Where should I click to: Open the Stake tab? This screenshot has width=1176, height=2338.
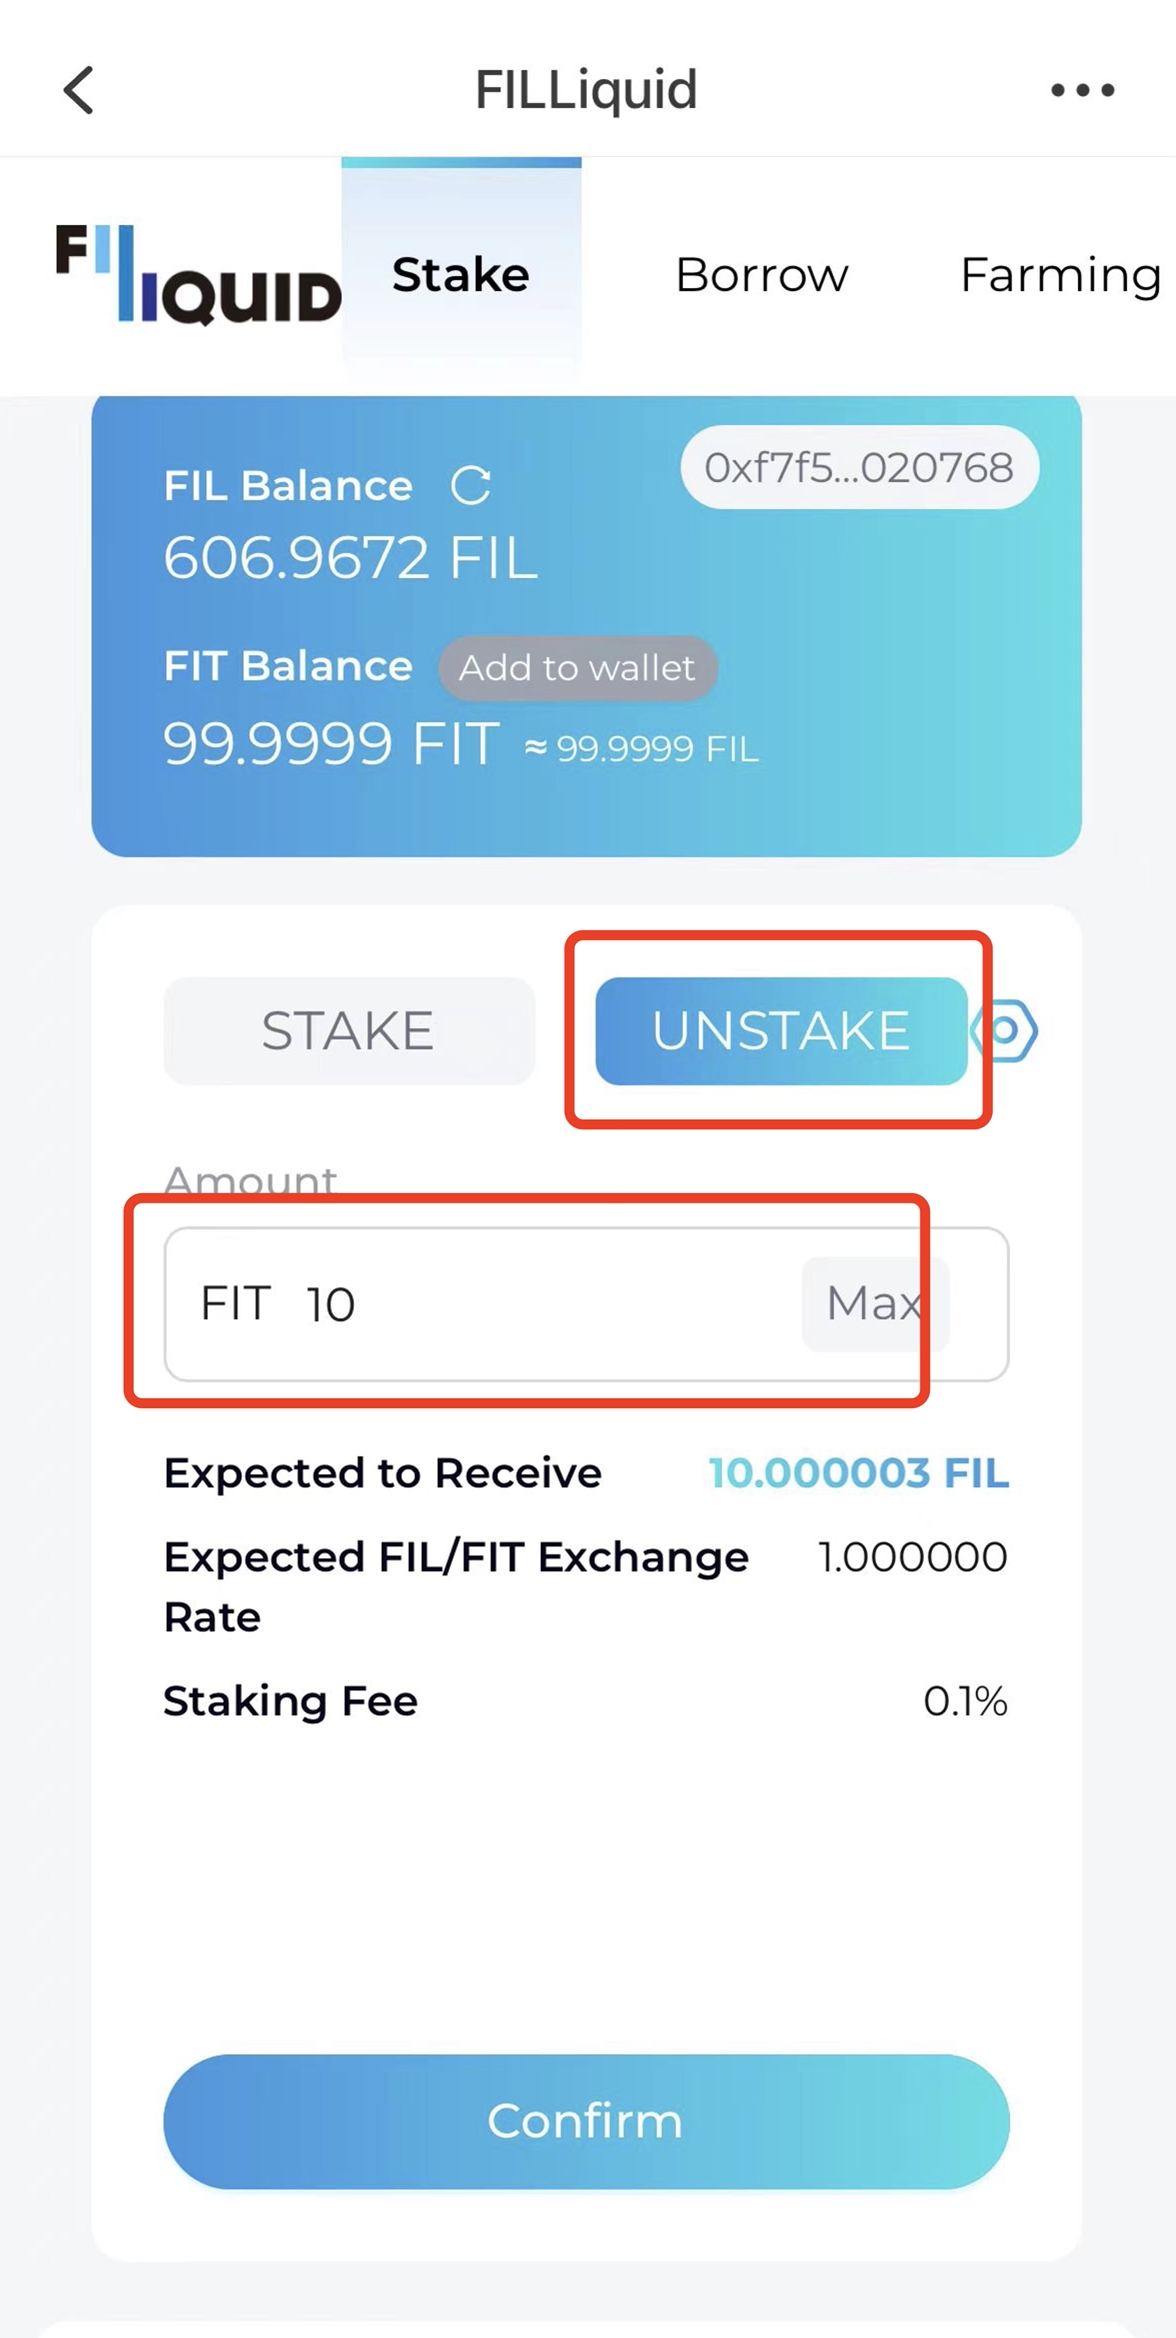(x=461, y=274)
